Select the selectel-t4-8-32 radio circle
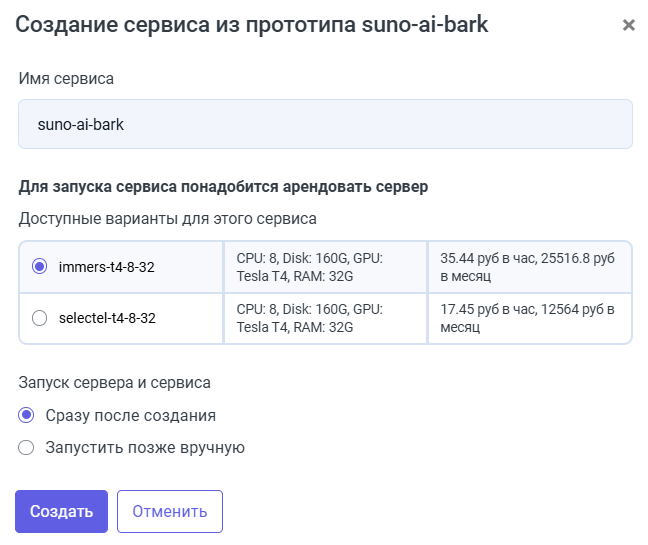Image resolution: width=648 pixels, height=545 pixels. 40,319
